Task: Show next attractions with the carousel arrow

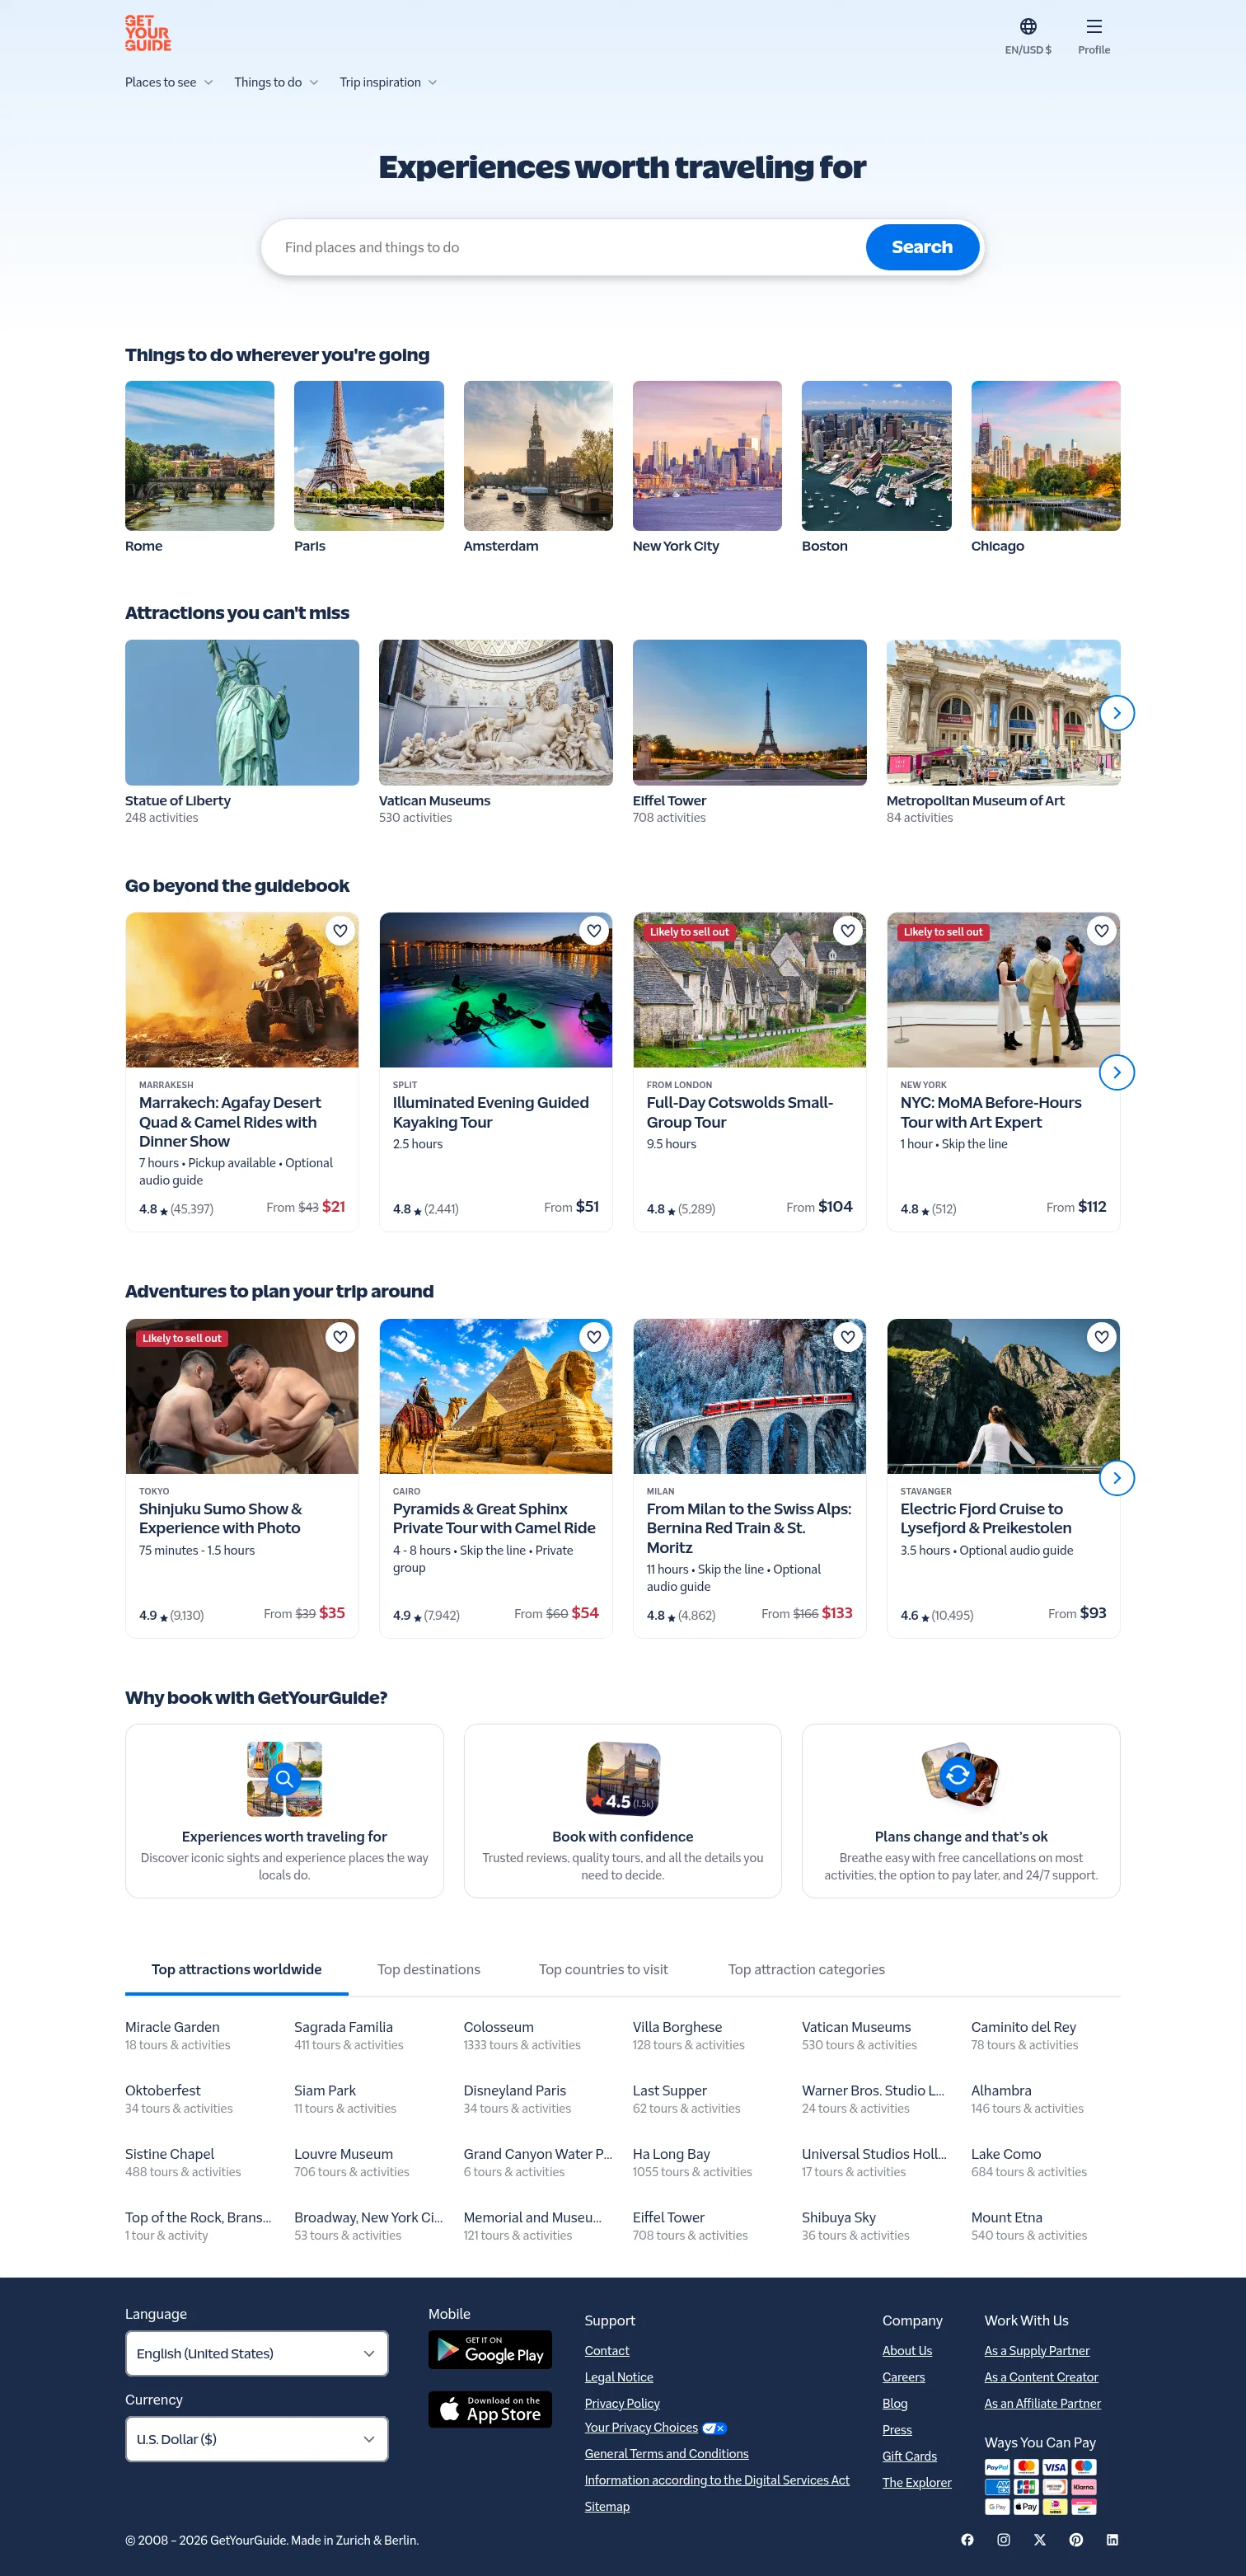Action: coord(1117,713)
